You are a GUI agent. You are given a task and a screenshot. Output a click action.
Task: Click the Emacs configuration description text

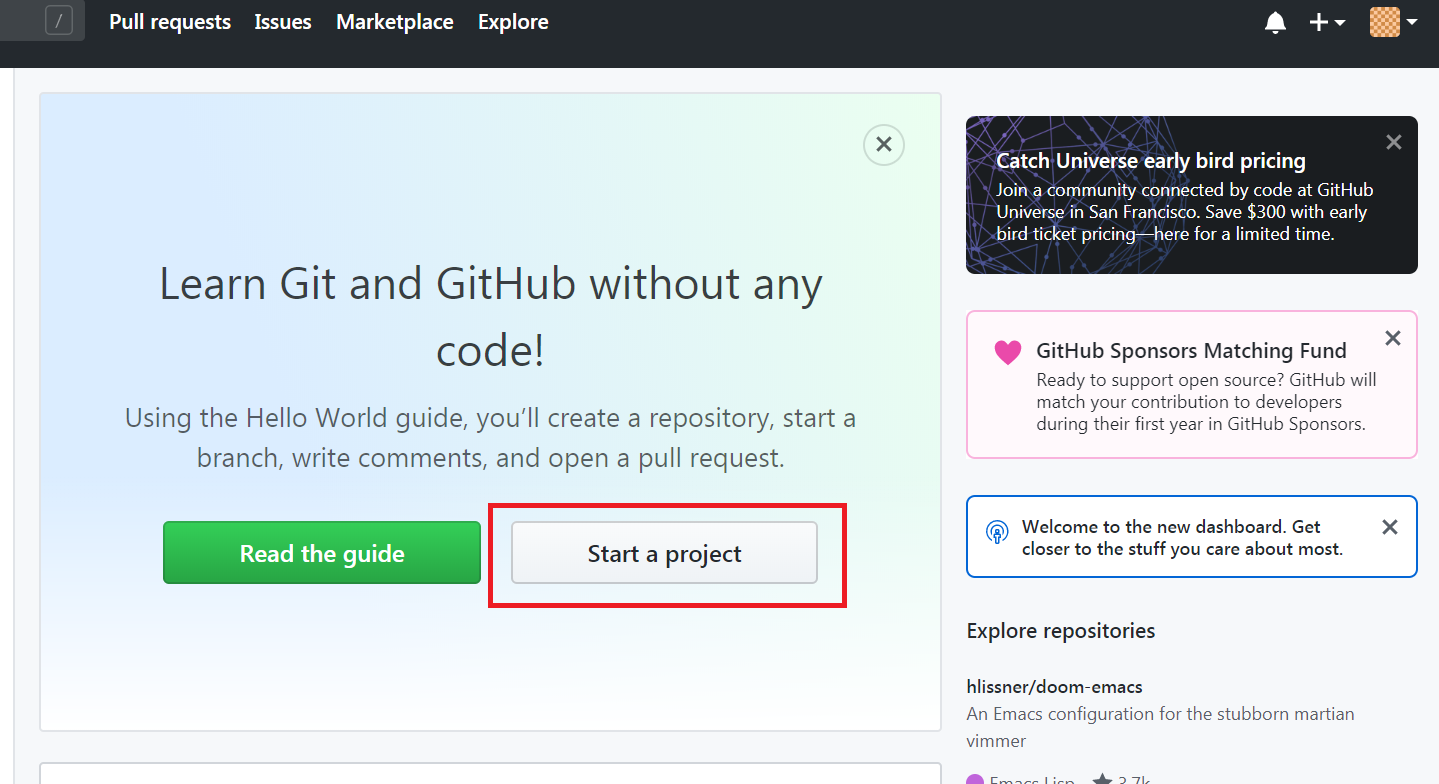point(1161,727)
